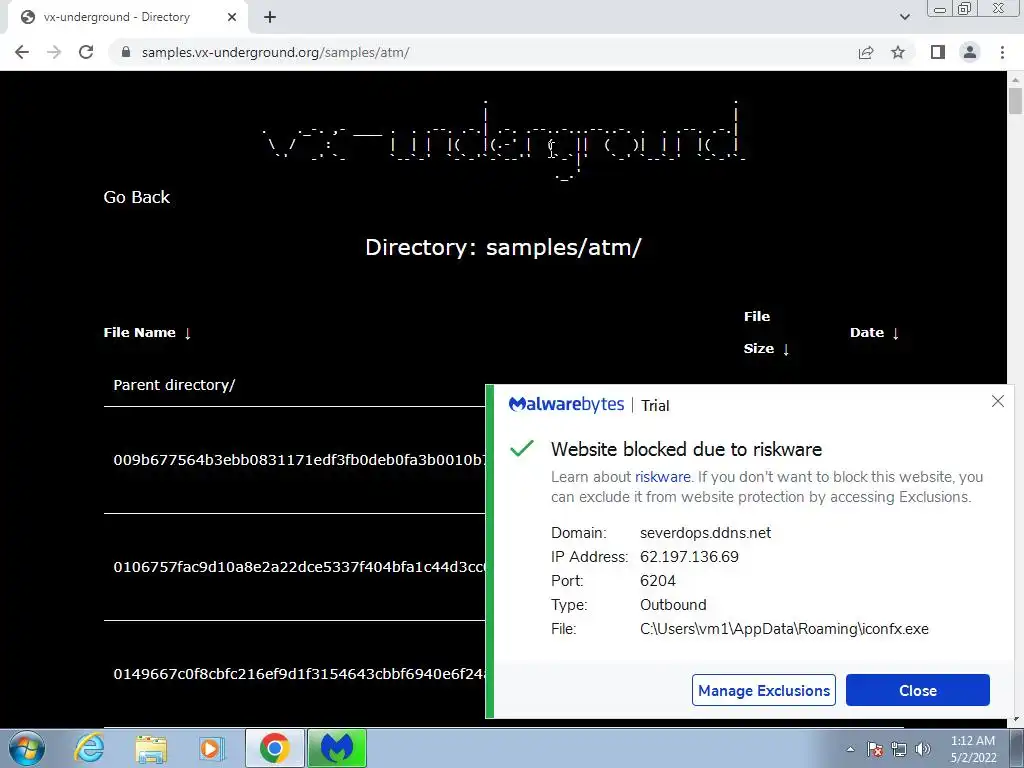
Task: Dismiss the Malwarebytes notification with X
Action: point(998,401)
